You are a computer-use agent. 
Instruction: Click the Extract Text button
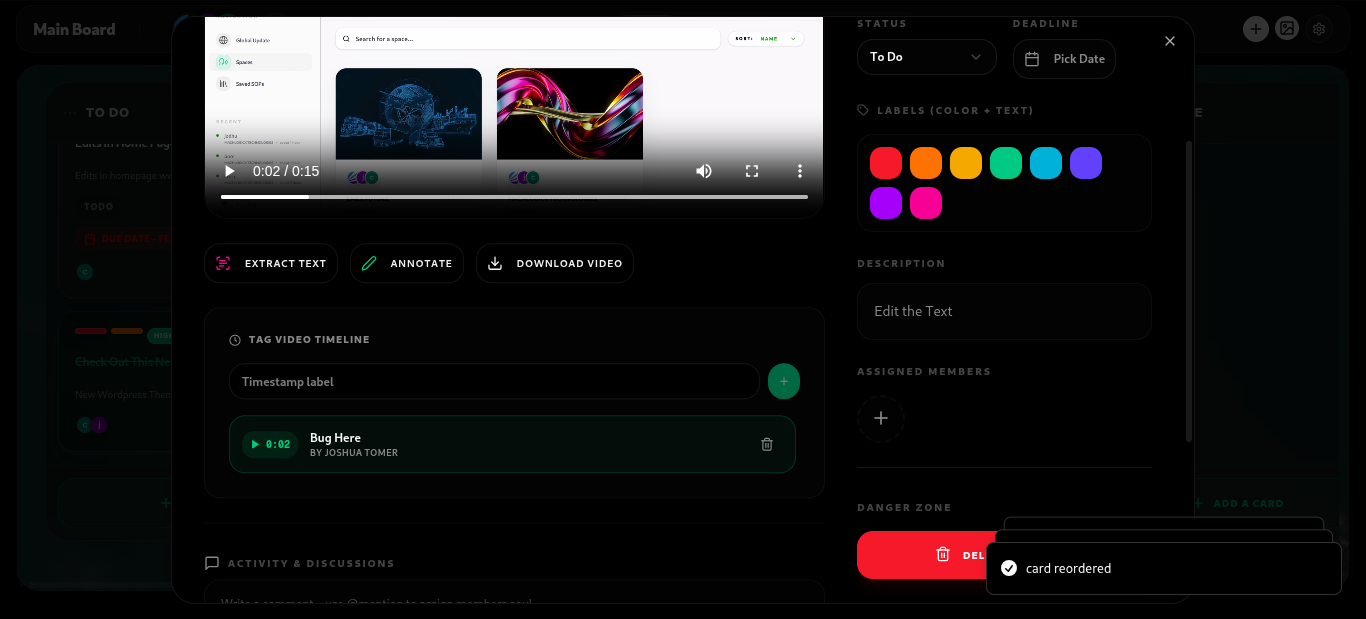pos(270,263)
